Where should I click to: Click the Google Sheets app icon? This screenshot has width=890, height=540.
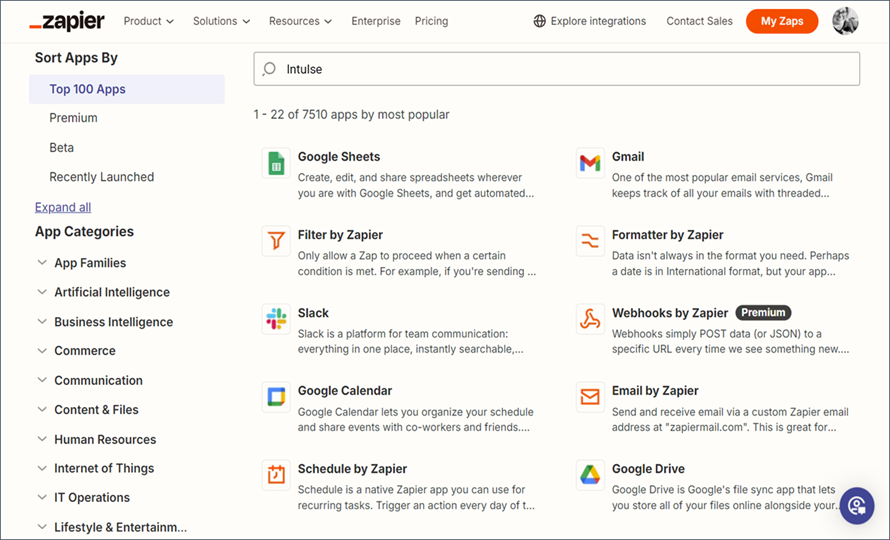276,163
